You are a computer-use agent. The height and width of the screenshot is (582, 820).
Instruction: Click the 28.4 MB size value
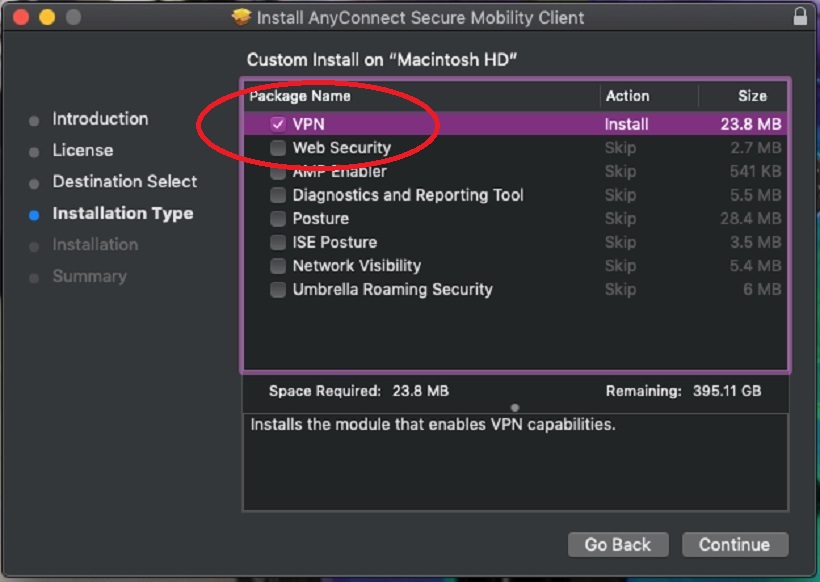(x=750, y=219)
